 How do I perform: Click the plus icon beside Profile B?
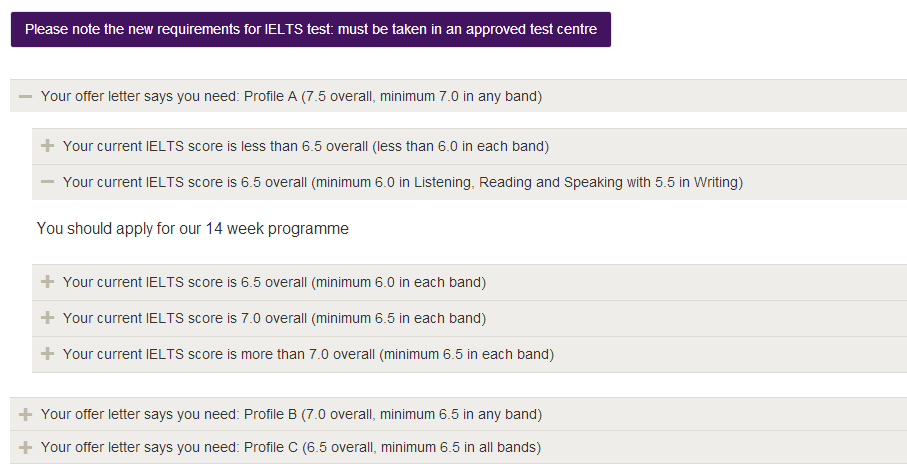26,414
